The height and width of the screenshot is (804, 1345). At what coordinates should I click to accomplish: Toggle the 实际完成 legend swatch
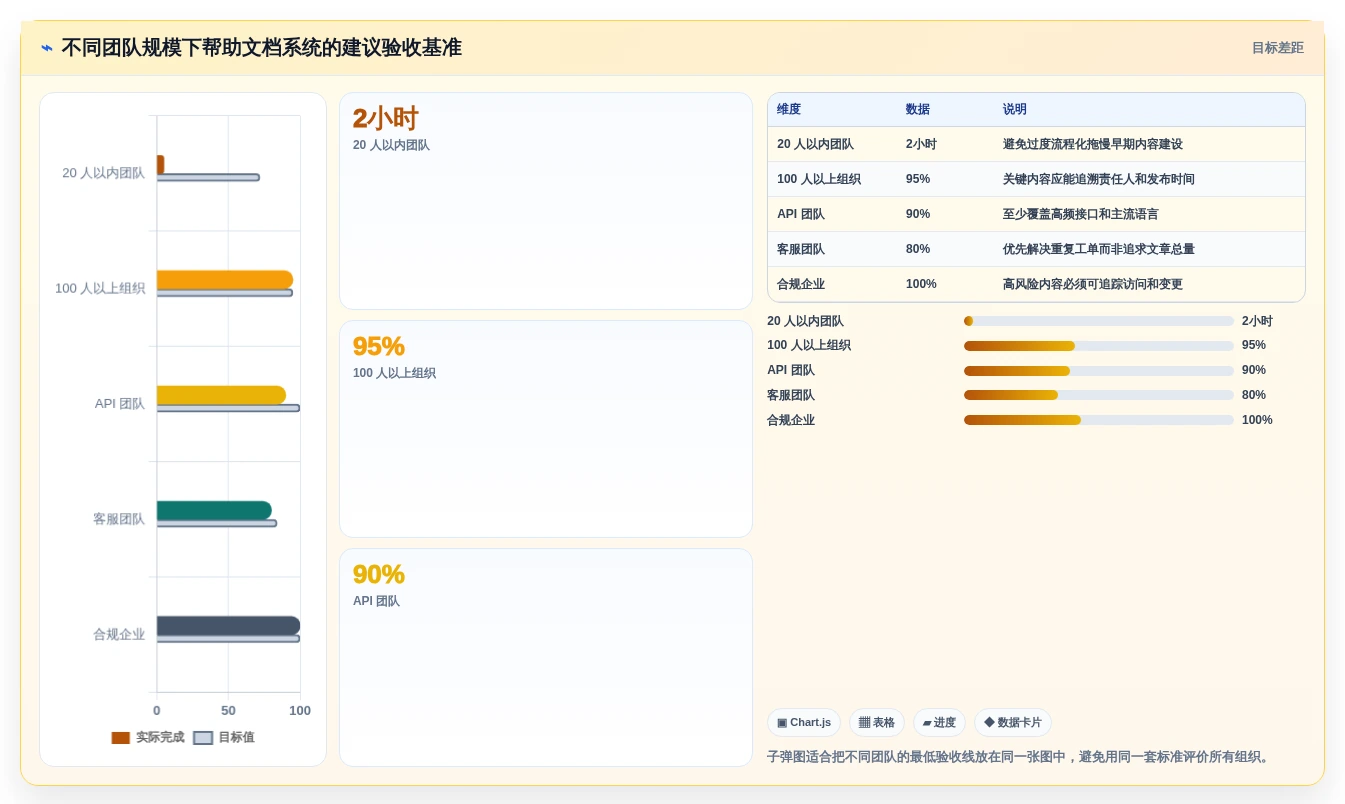coord(121,738)
